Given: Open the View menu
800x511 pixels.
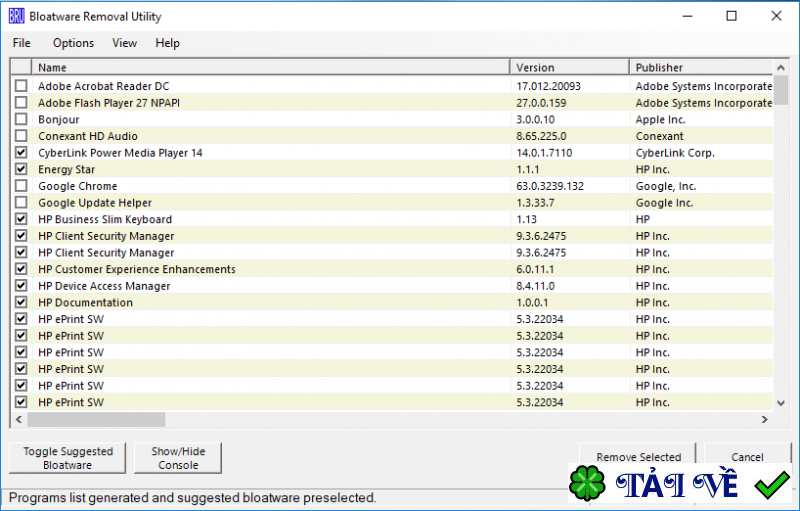Looking at the screenshot, I should click(125, 43).
